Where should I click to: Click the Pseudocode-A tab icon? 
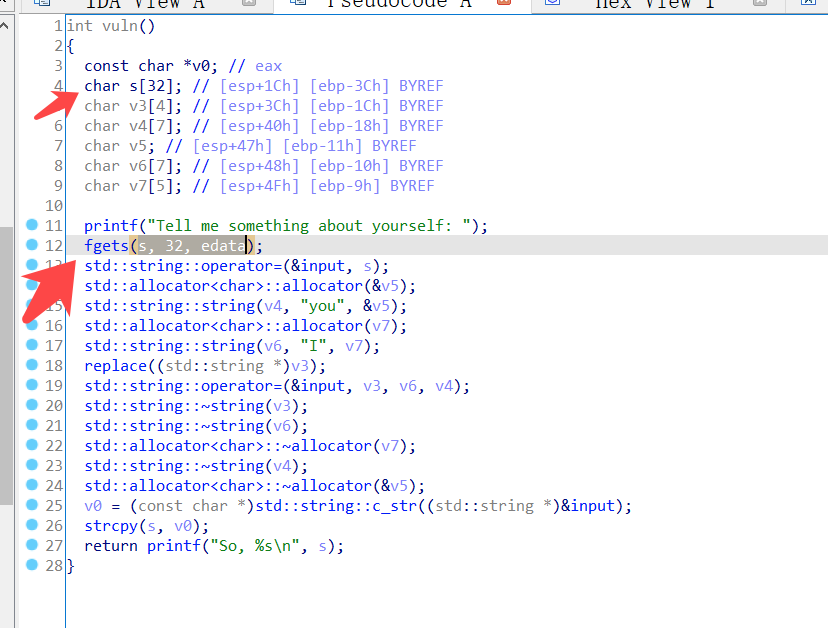(x=297, y=4)
